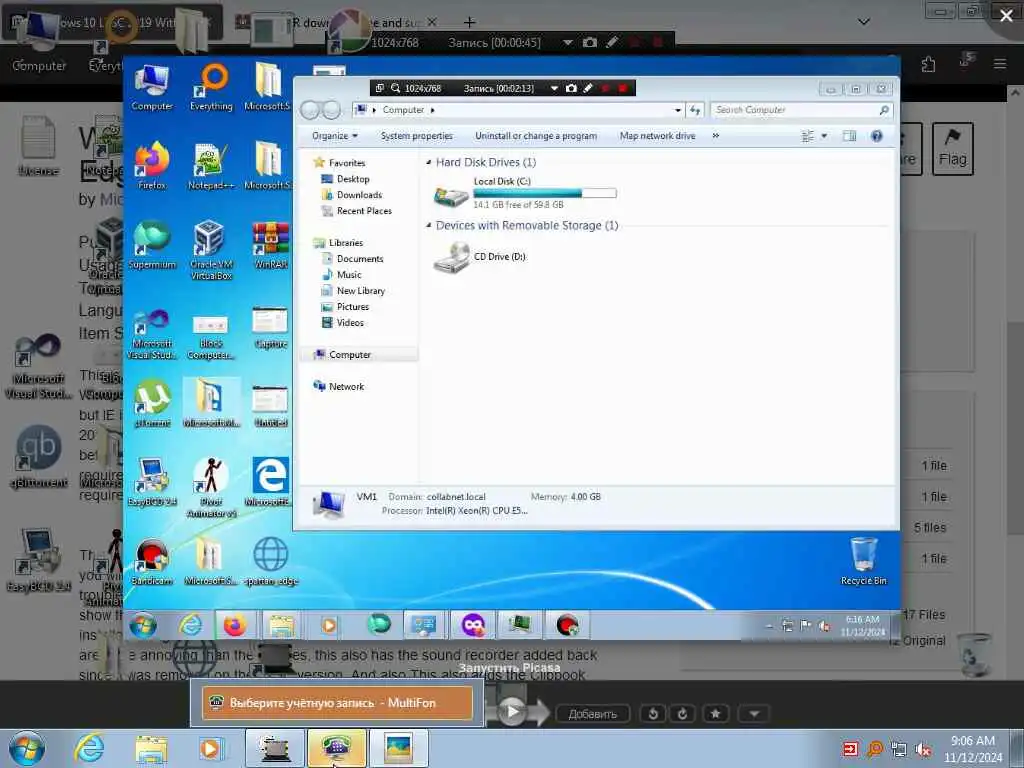1024x768 pixels.
Task: Select the Capture file on the desktop
Action: (x=270, y=328)
